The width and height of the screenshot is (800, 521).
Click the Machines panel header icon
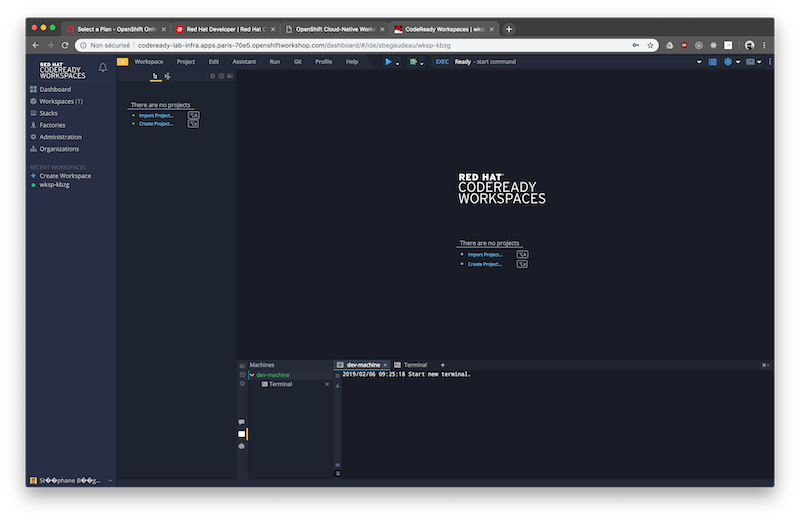[242, 365]
